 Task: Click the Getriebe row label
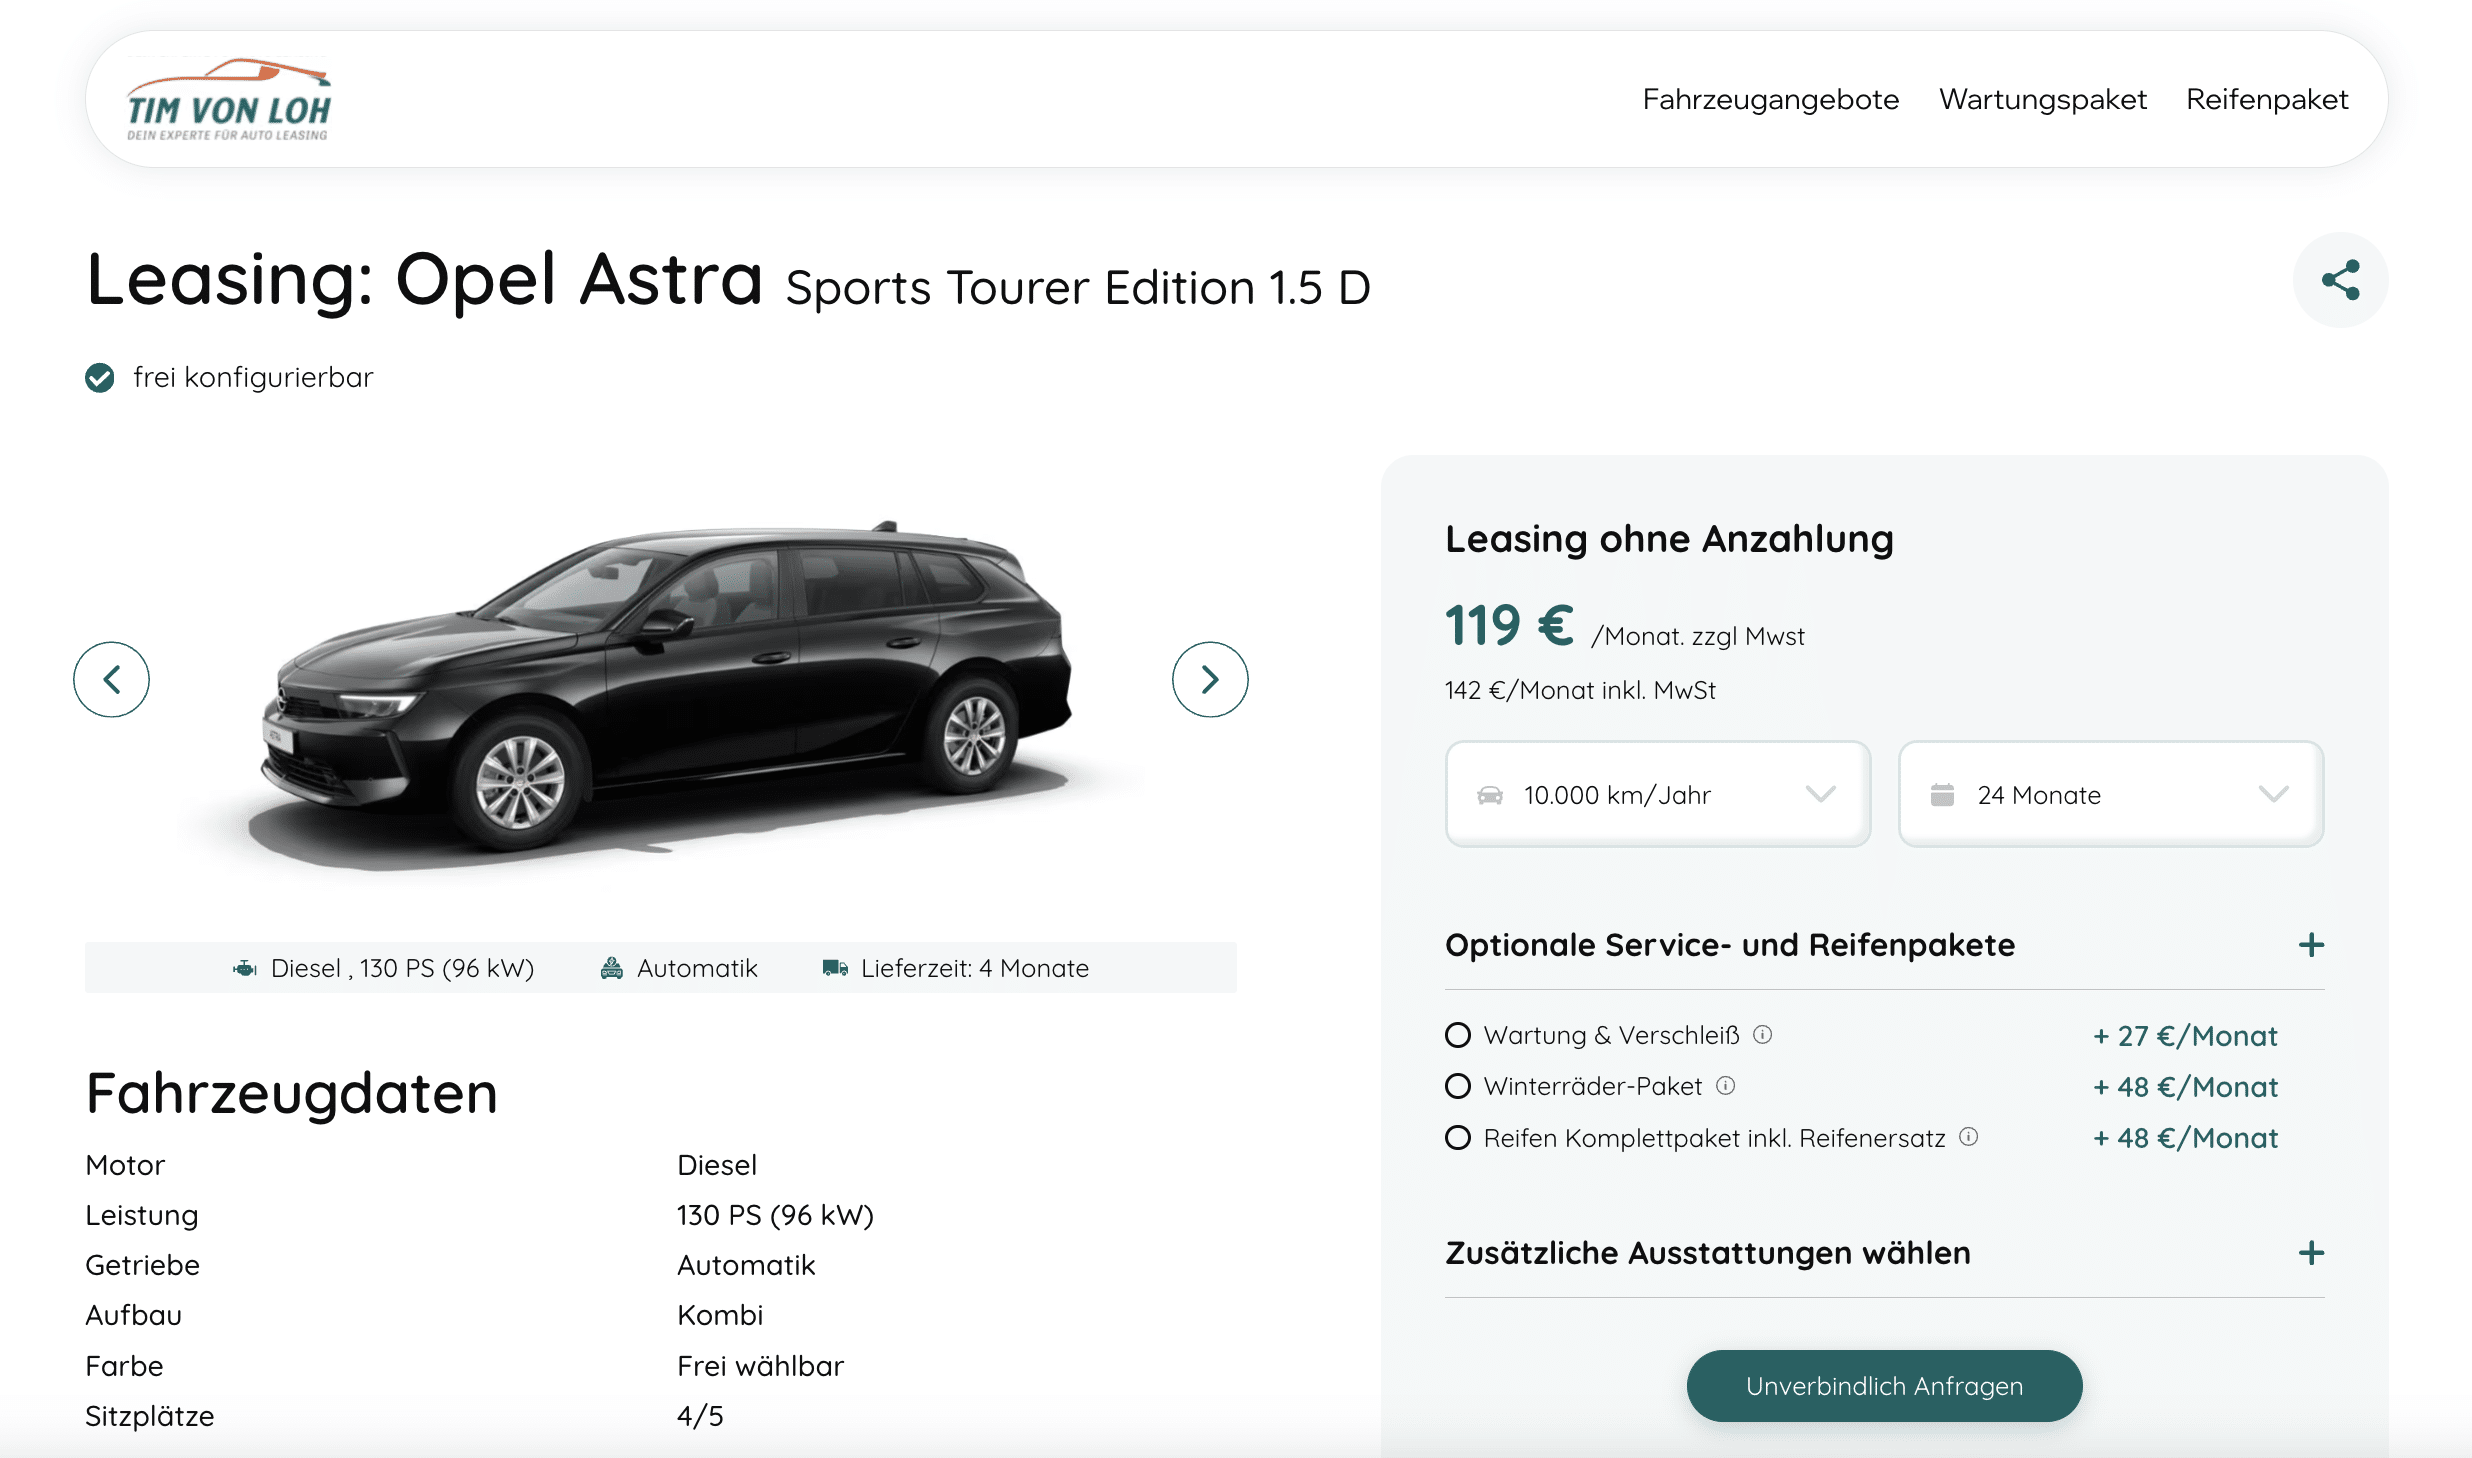[142, 1265]
